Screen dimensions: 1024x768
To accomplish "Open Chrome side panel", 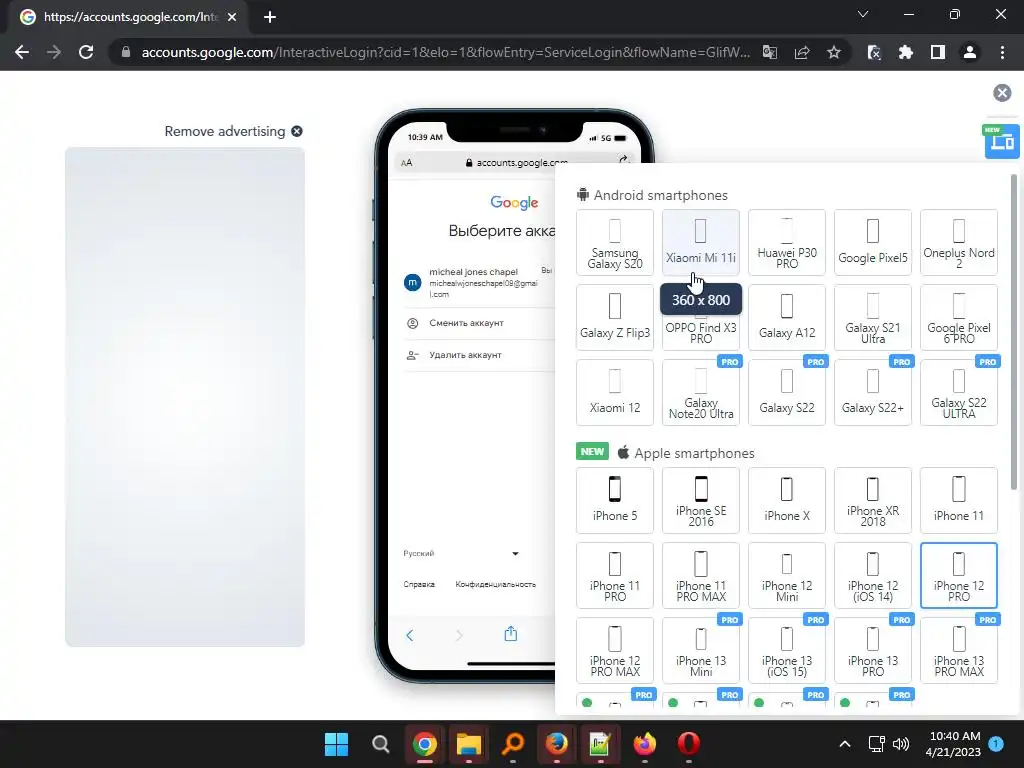I will [x=938, y=52].
